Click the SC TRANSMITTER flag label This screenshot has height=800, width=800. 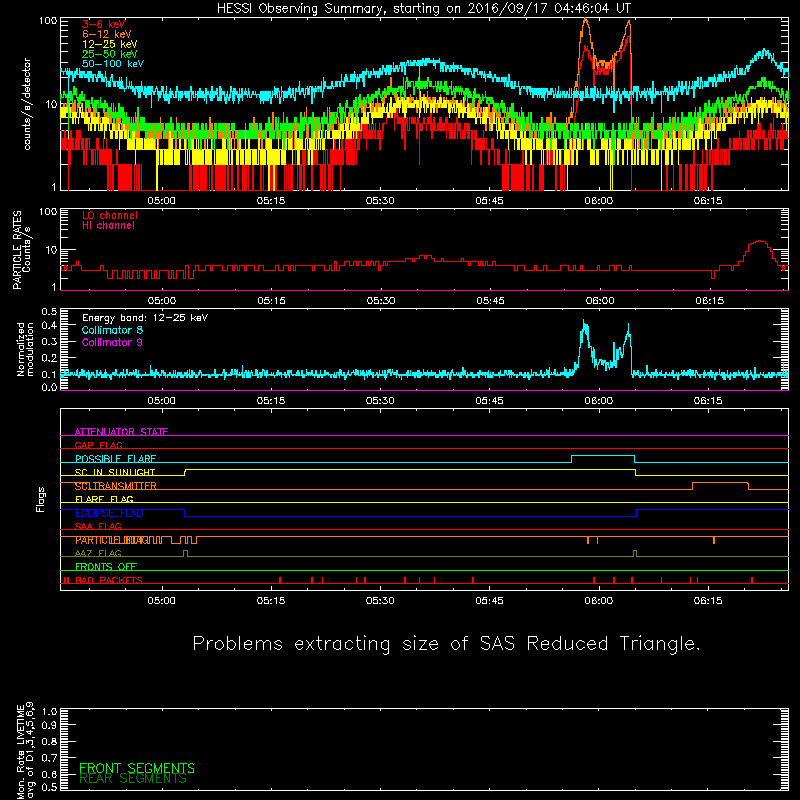click(116, 486)
